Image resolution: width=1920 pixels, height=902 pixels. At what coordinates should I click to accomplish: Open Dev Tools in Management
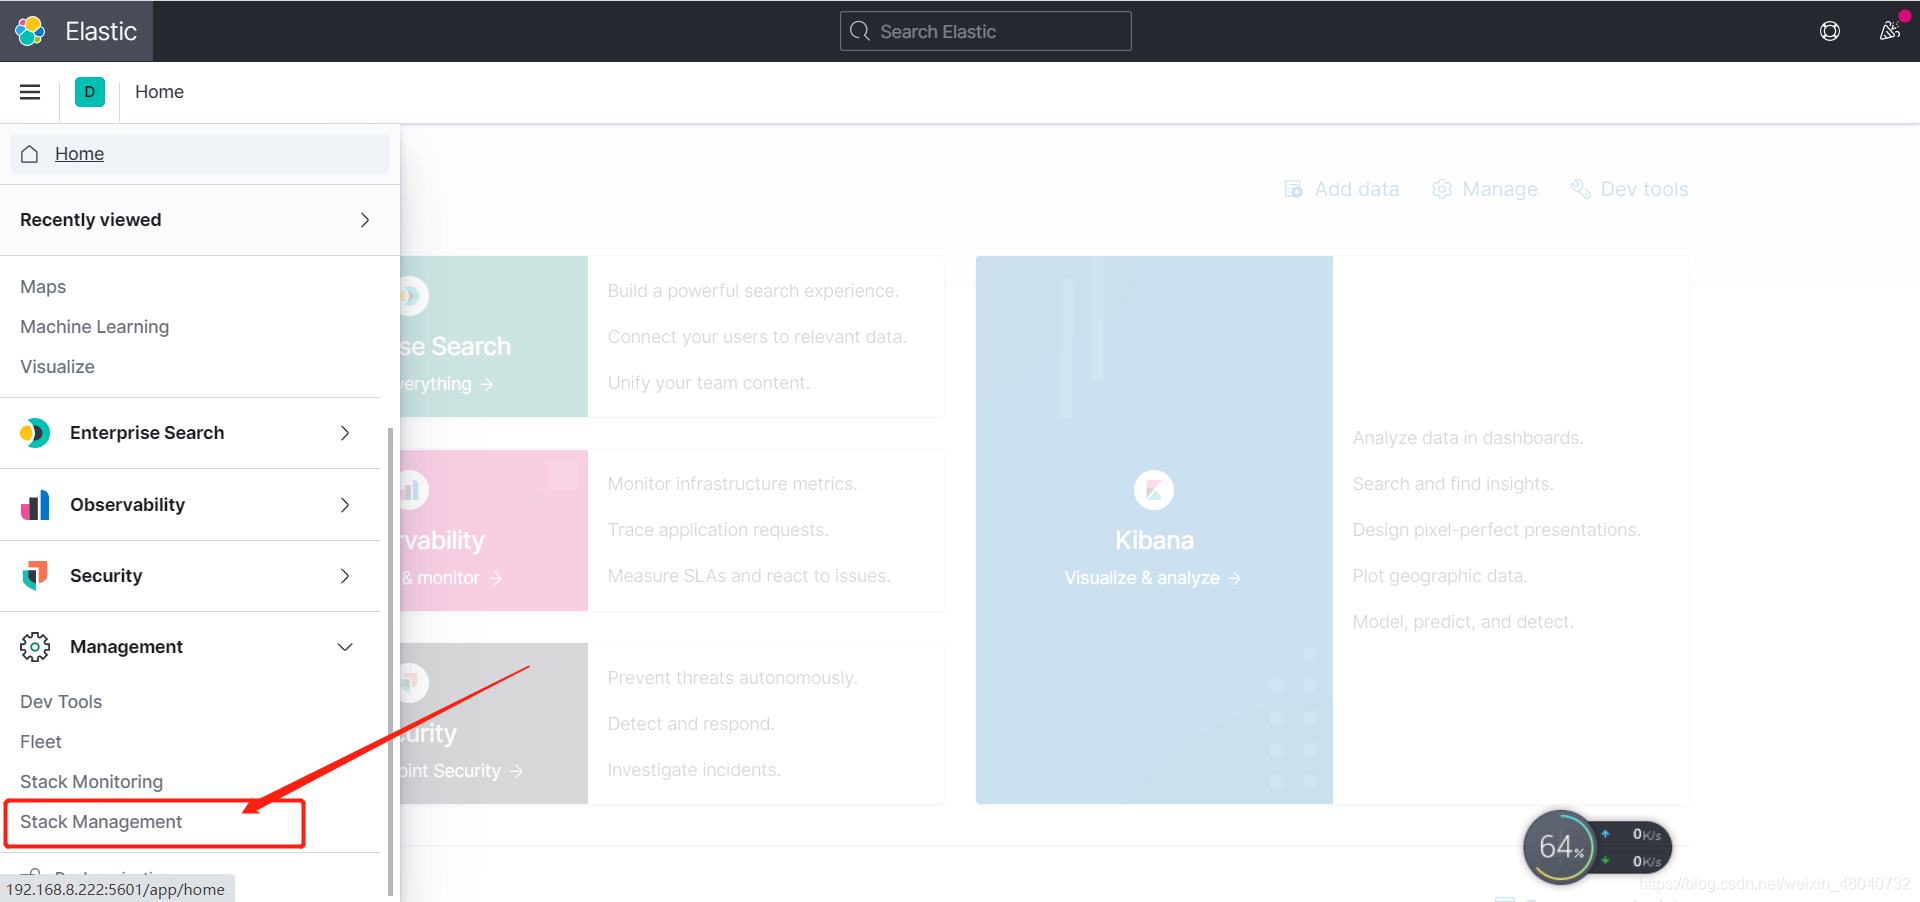pos(61,702)
